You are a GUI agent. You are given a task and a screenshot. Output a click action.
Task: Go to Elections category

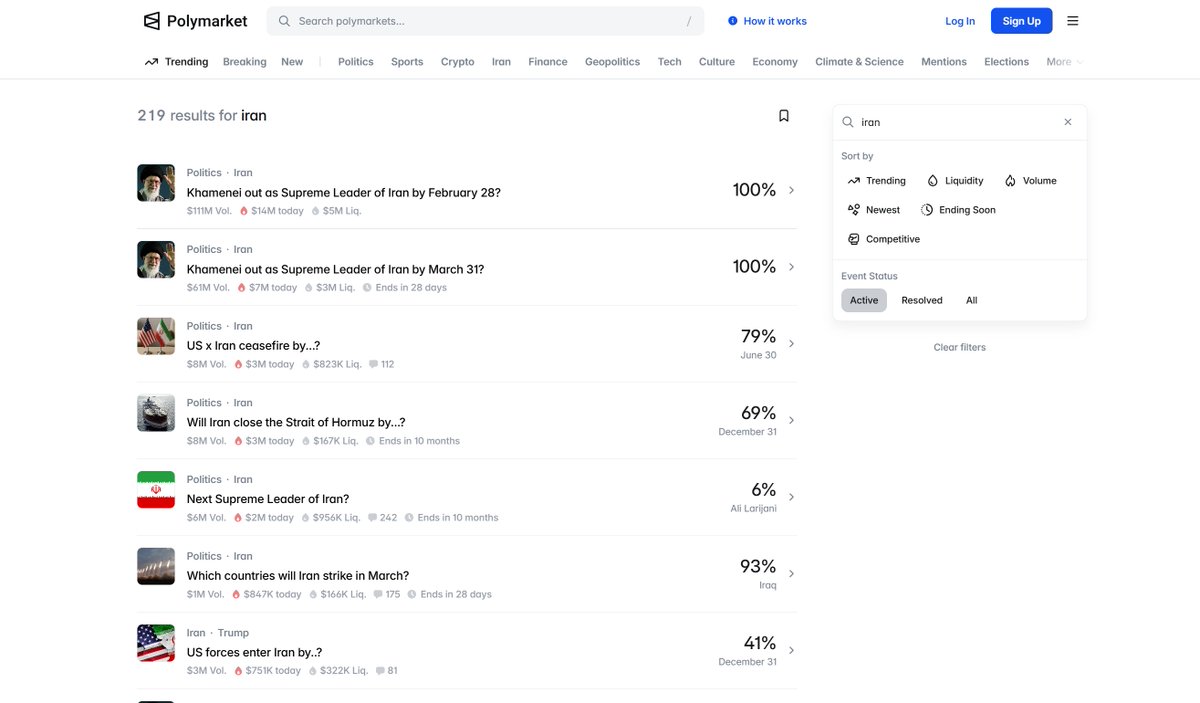click(x=1006, y=62)
